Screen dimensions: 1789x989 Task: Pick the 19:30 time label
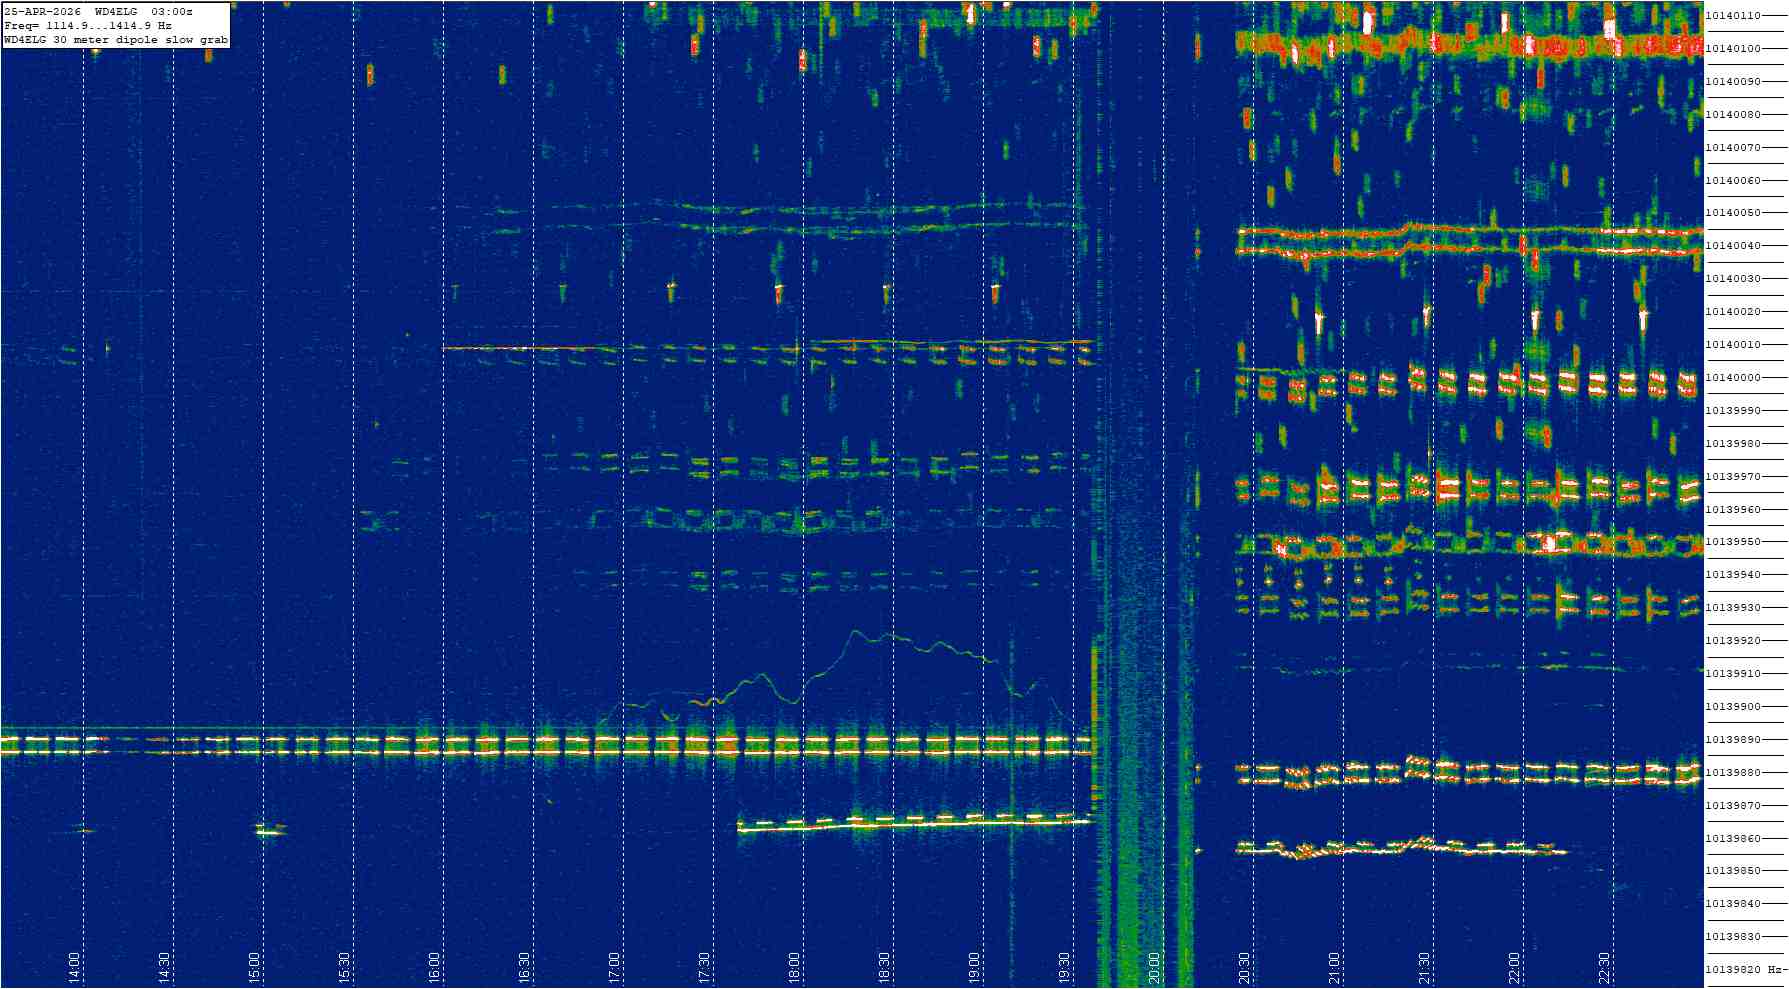1064,967
